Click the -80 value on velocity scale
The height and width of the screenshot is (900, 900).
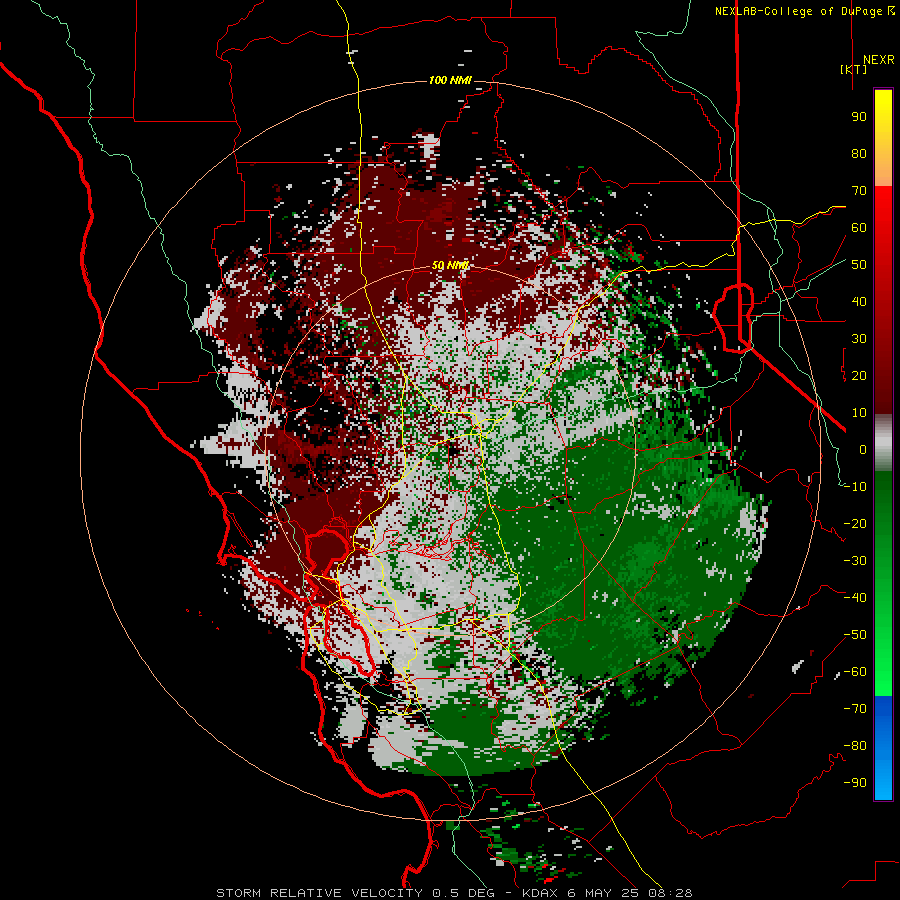pyautogui.click(x=855, y=746)
